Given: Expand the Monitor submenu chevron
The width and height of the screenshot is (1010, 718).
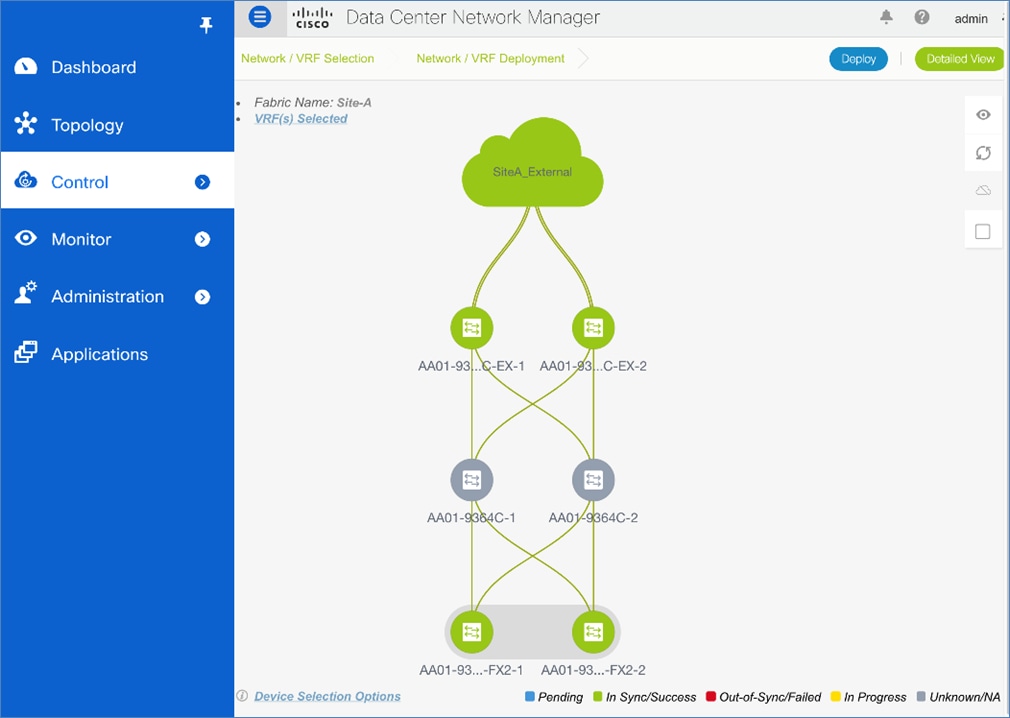Looking at the screenshot, I should pyautogui.click(x=202, y=240).
